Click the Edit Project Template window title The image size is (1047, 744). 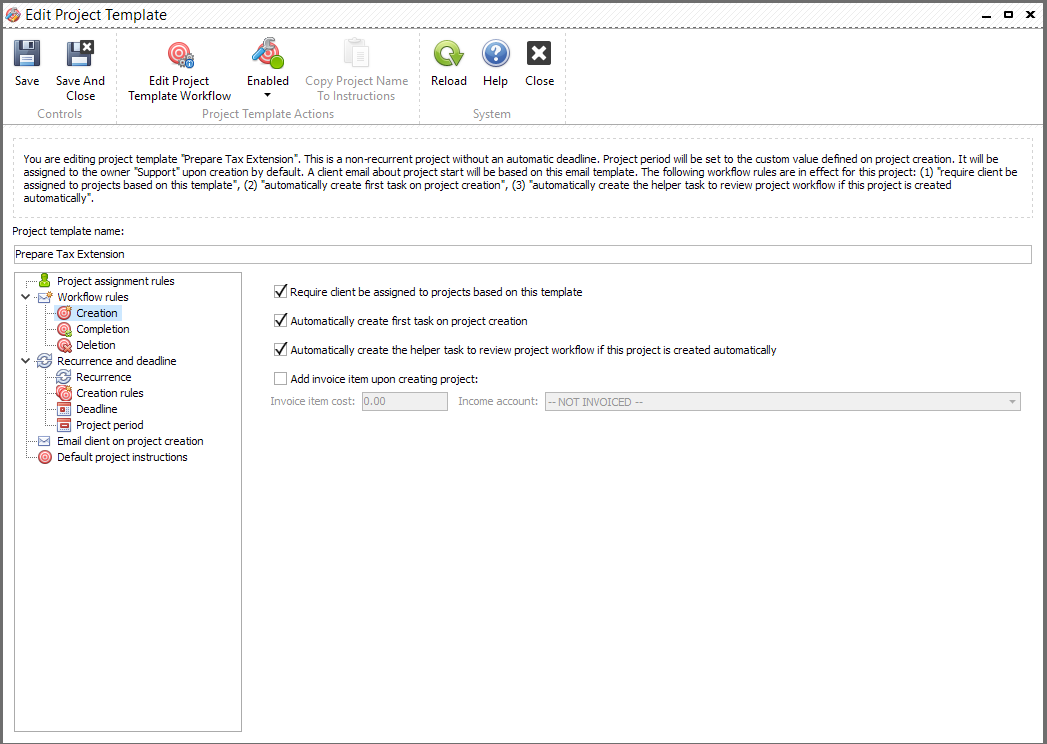click(x=96, y=15)
